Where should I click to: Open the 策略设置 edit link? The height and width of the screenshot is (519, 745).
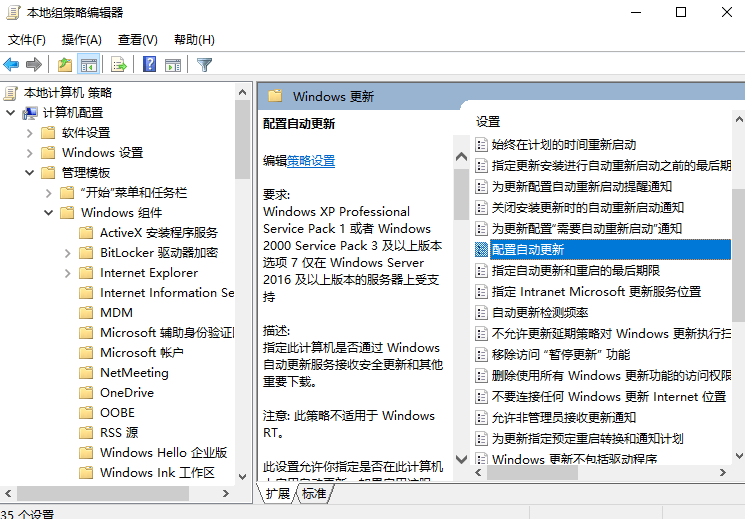pyautogui.click(x=311, y=161)
